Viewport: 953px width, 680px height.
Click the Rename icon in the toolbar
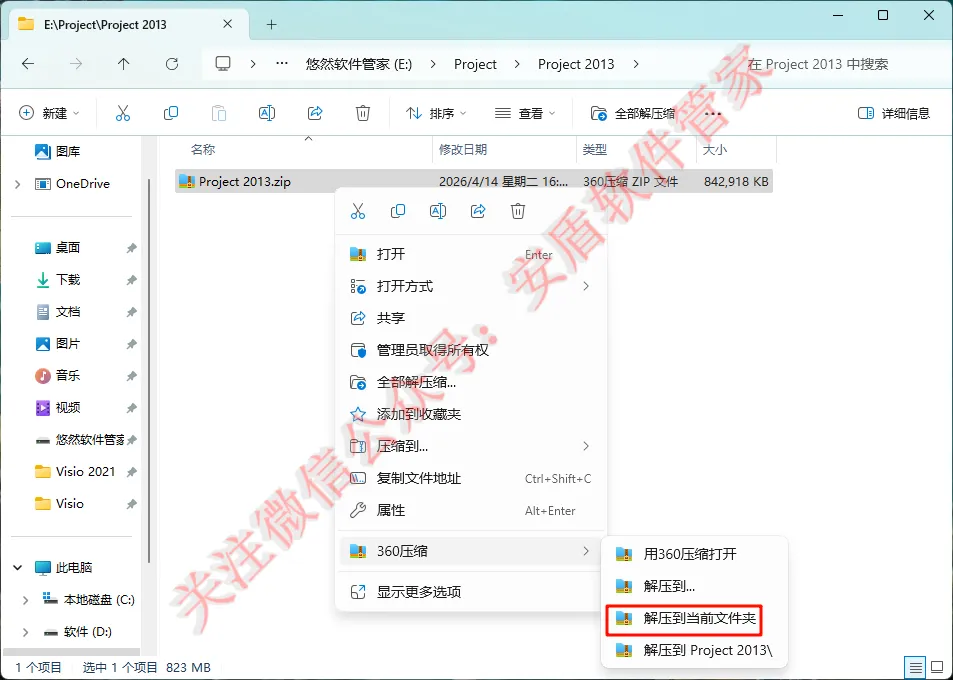pos(267,113)
